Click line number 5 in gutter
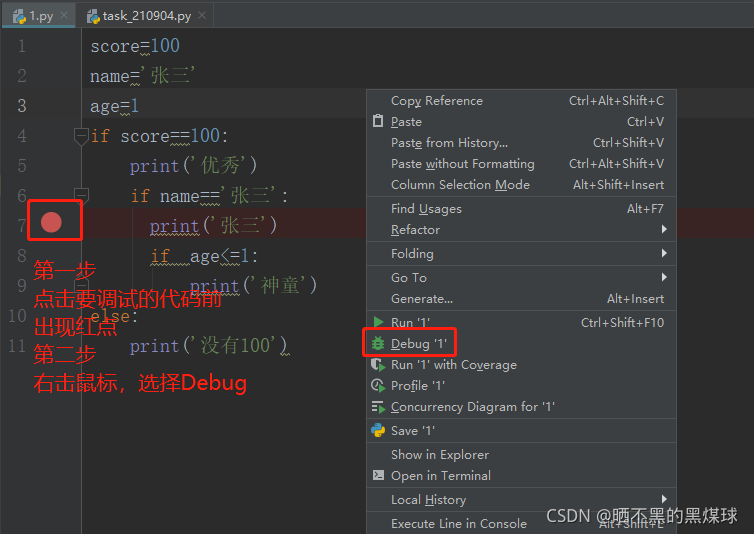 (22, 165)
